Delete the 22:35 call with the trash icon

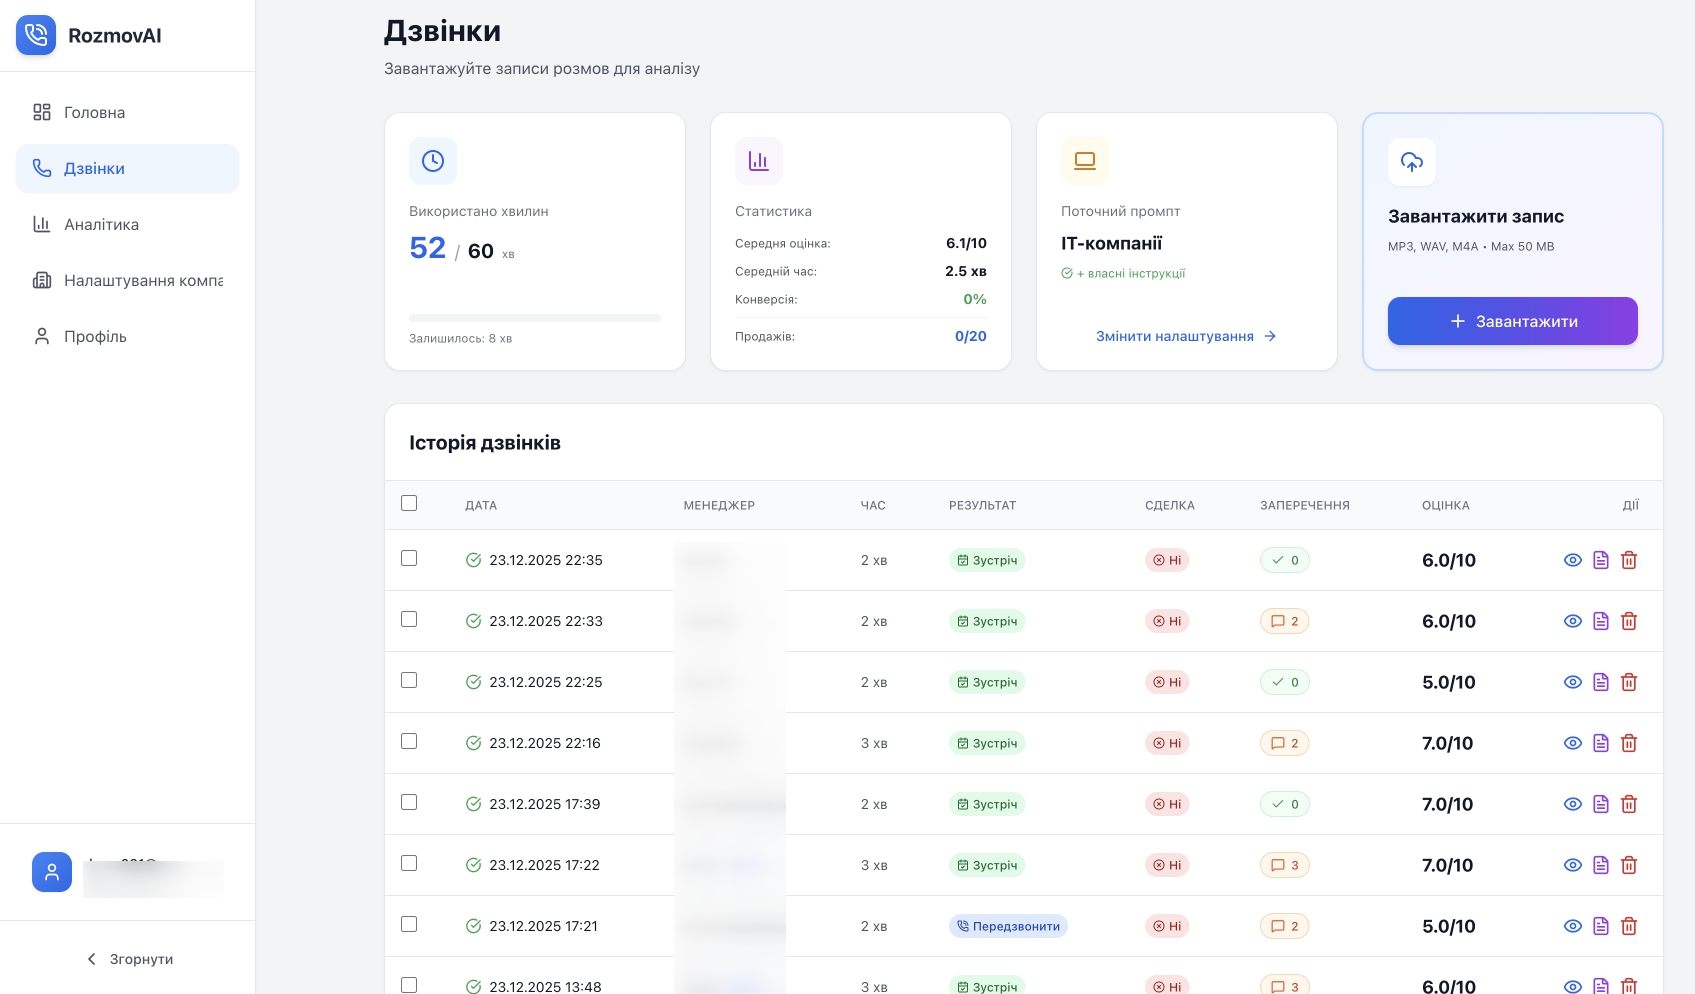pos(1629,560)
